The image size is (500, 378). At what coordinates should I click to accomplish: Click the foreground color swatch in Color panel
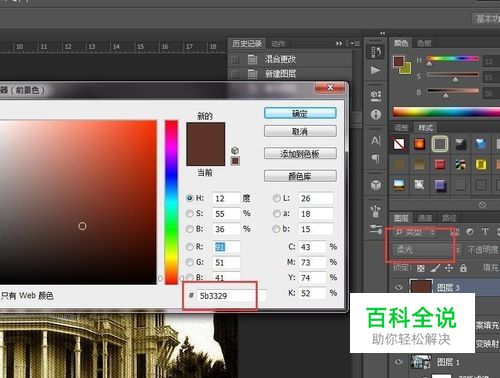pos(399,62)
